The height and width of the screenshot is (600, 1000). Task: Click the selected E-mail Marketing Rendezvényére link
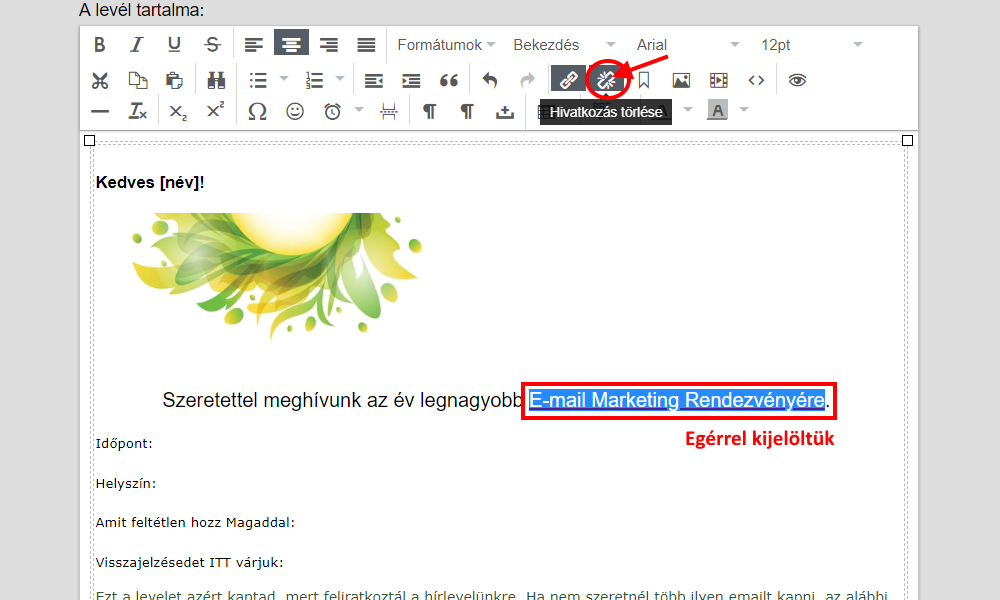(x=677, y=400)
